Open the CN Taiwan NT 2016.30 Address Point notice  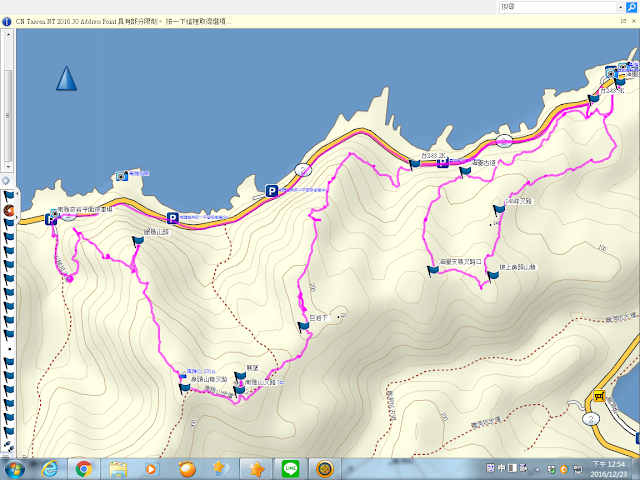pyautogui.click(x=123, y=22)
